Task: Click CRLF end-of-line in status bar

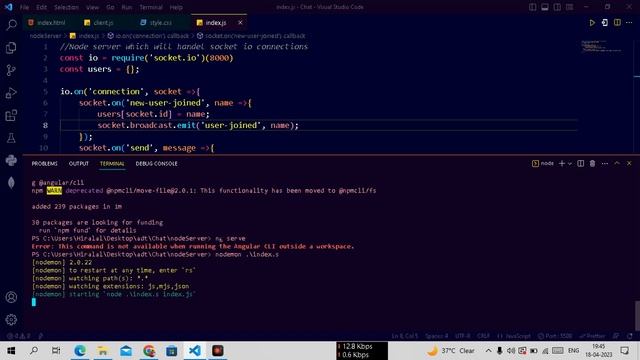Action: 483,336
